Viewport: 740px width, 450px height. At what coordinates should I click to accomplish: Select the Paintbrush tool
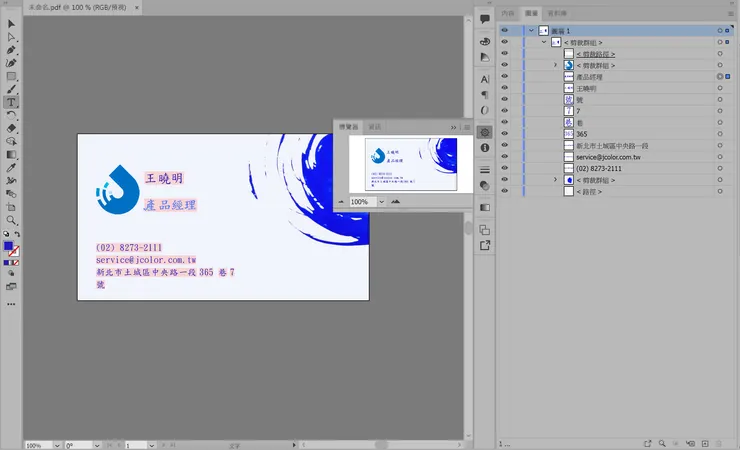click(11, 89)
